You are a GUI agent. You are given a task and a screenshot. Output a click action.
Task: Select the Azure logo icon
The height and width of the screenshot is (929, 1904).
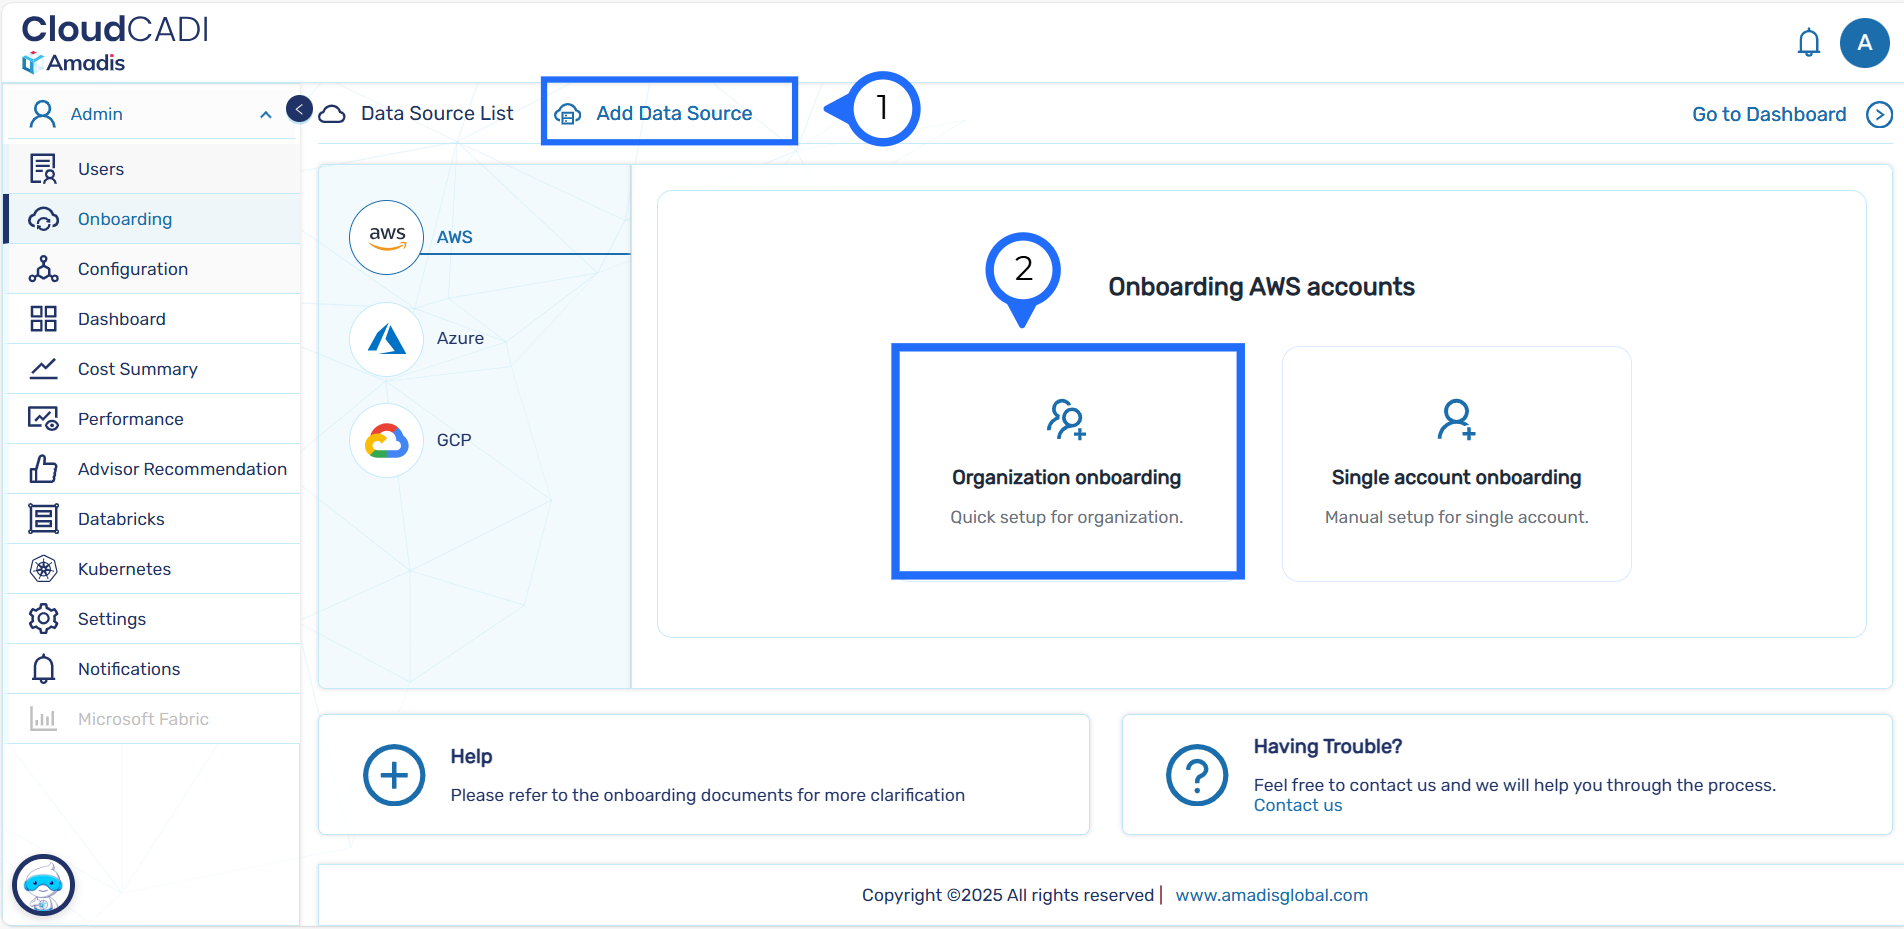tap(387, 340)
